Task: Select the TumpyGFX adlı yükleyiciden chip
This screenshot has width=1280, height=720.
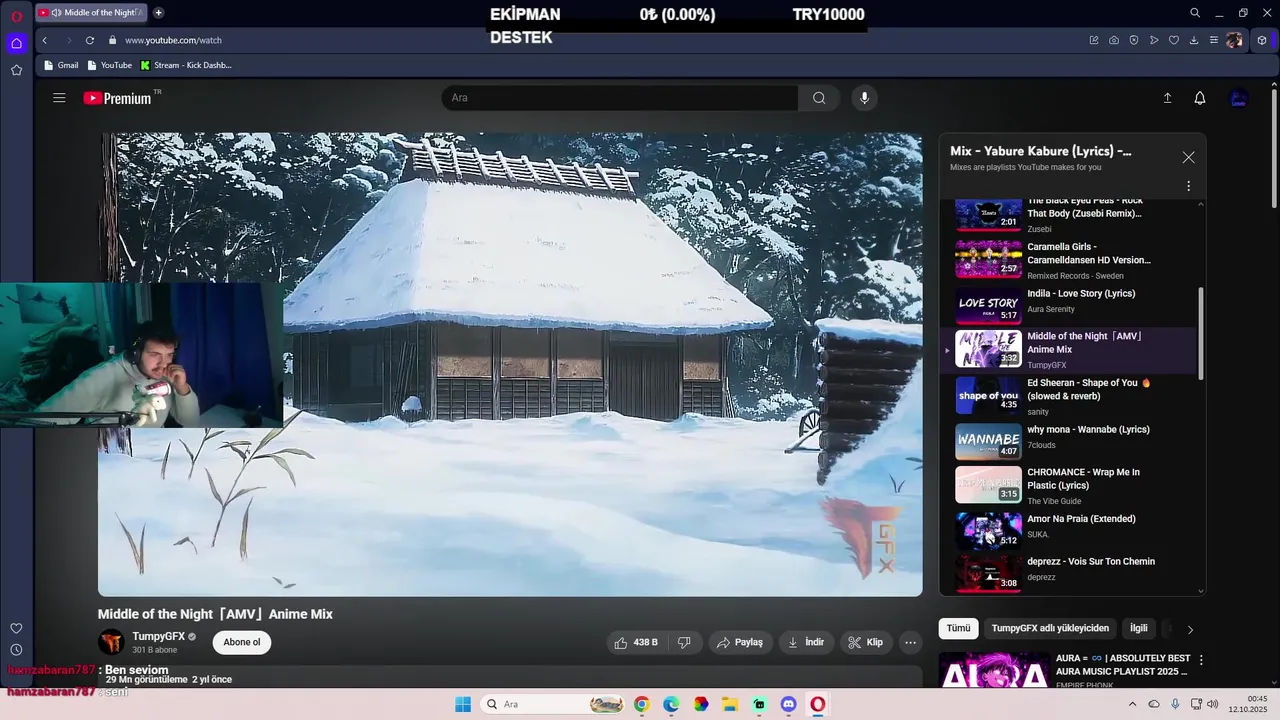Action: tap(1050, 628)
